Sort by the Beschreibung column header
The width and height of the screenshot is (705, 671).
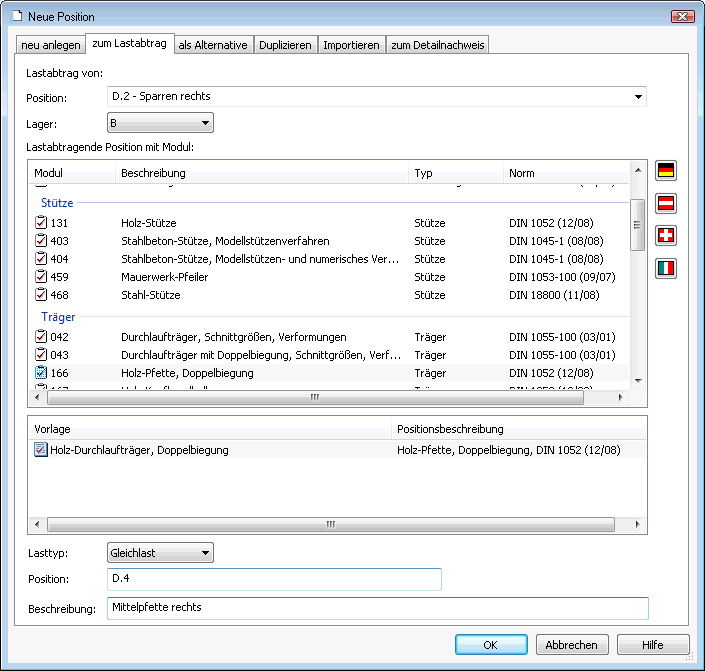click(x=262, y=173)
